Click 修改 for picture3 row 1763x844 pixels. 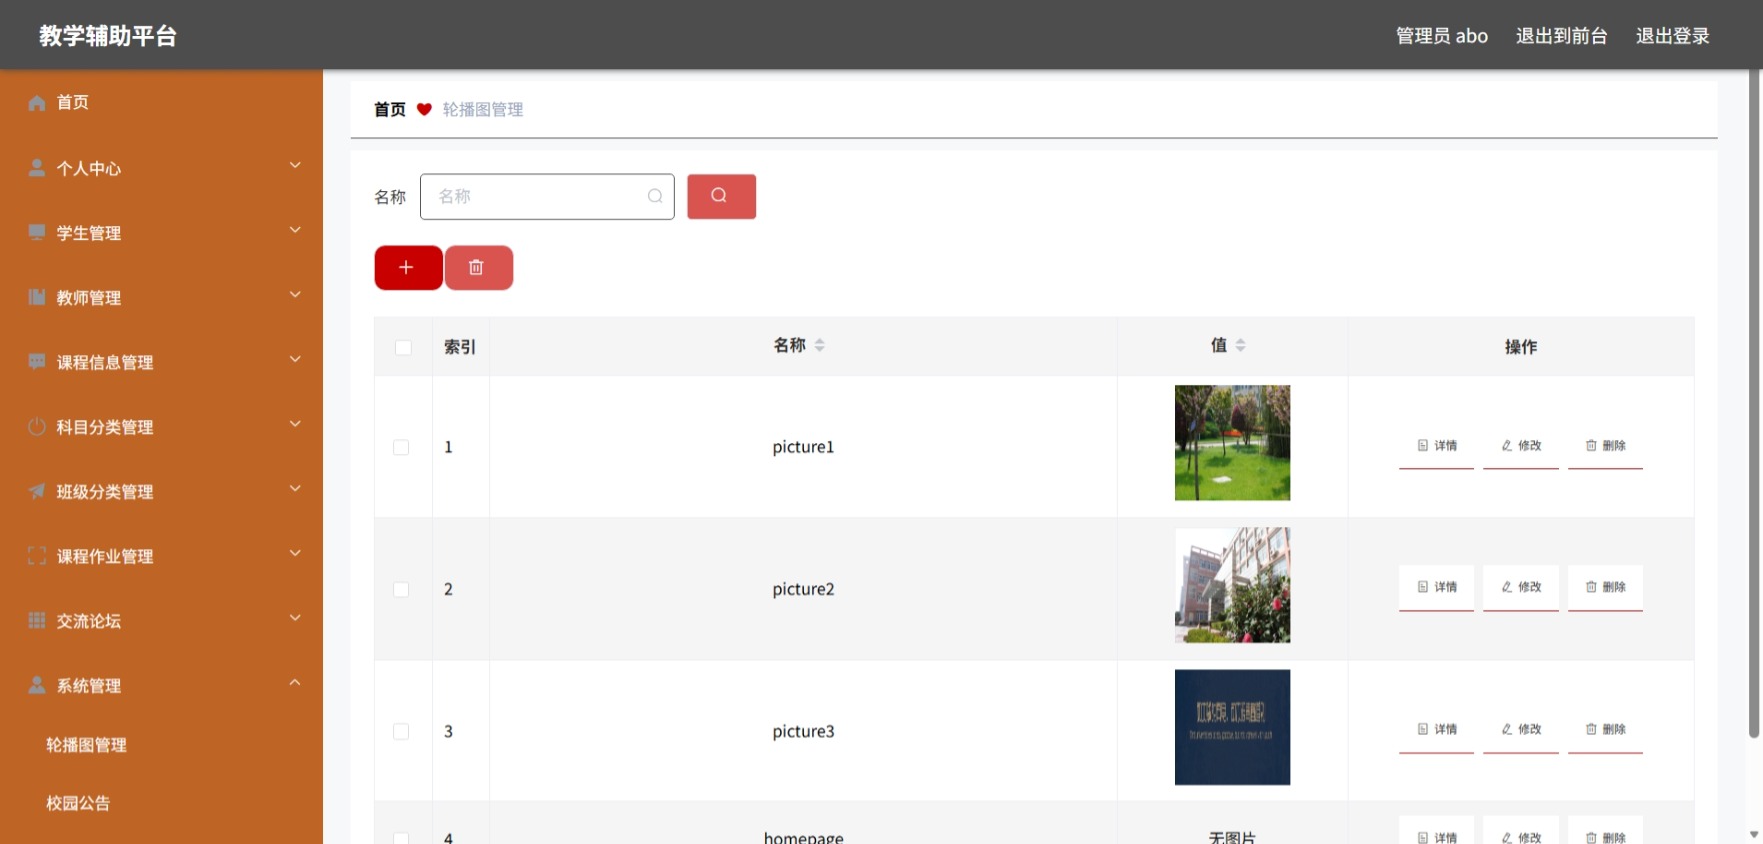pyautogui.click(x=1521, y=730)
